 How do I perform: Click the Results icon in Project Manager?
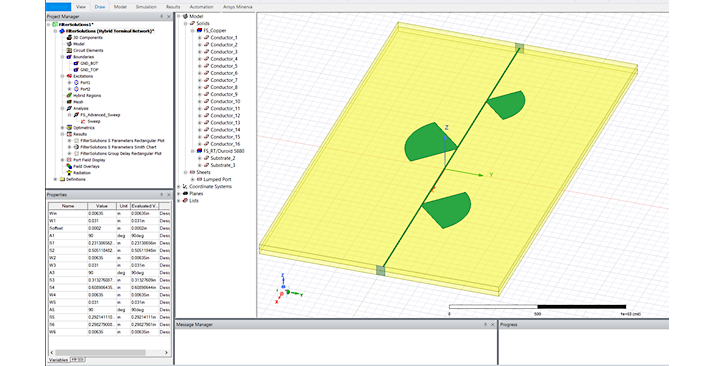tap(69, 134)
